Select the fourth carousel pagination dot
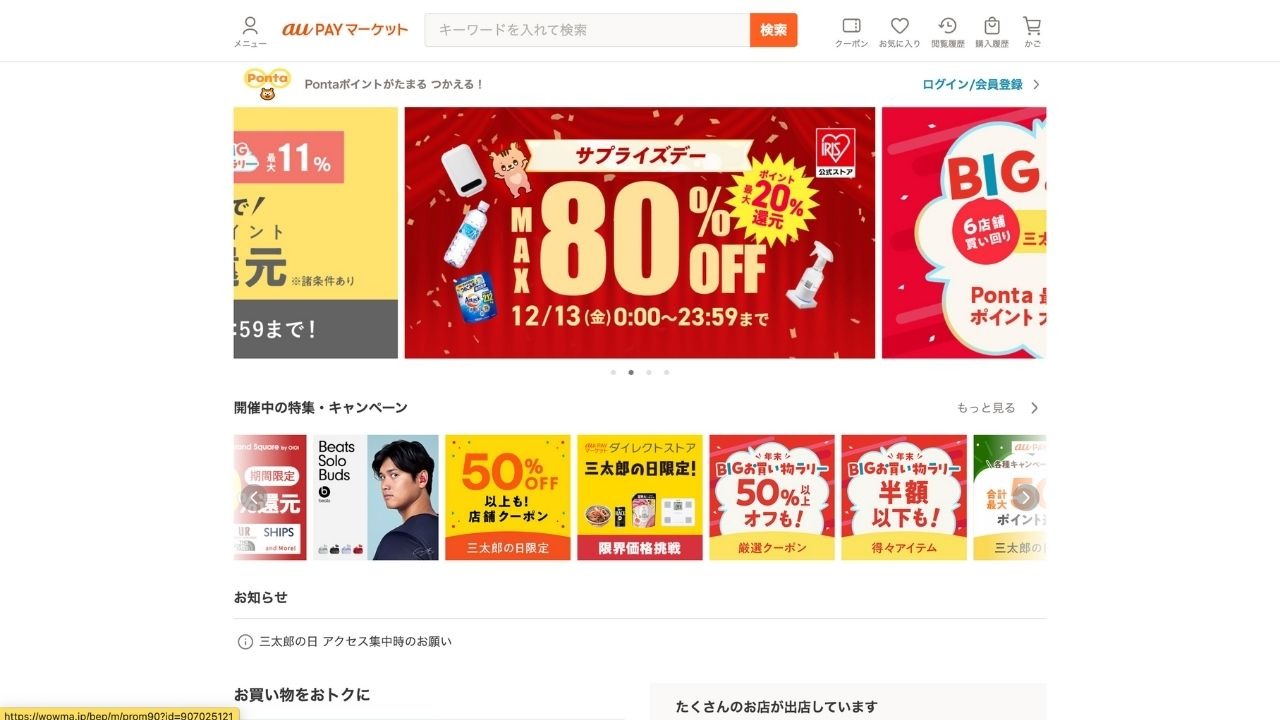The image size is (1280, 720). pos(667,372)
